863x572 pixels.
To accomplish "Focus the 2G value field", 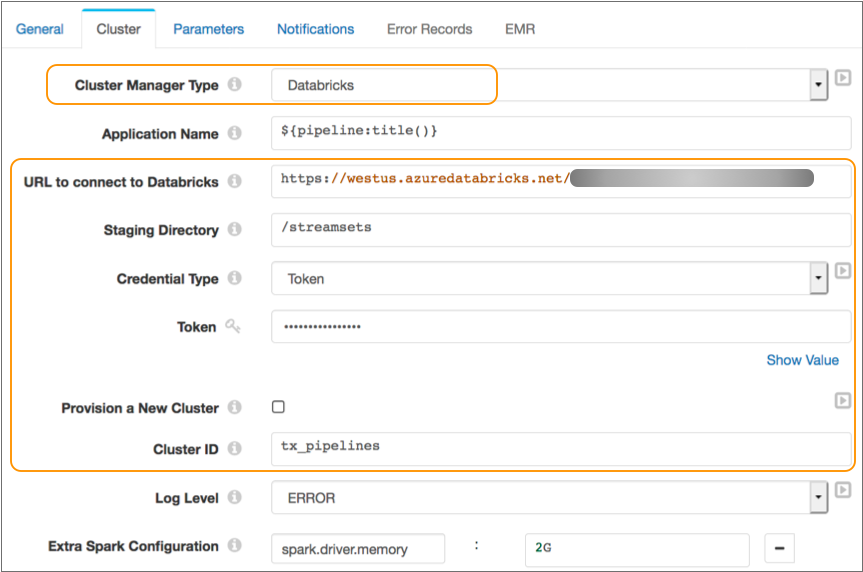I will point(637,549).
